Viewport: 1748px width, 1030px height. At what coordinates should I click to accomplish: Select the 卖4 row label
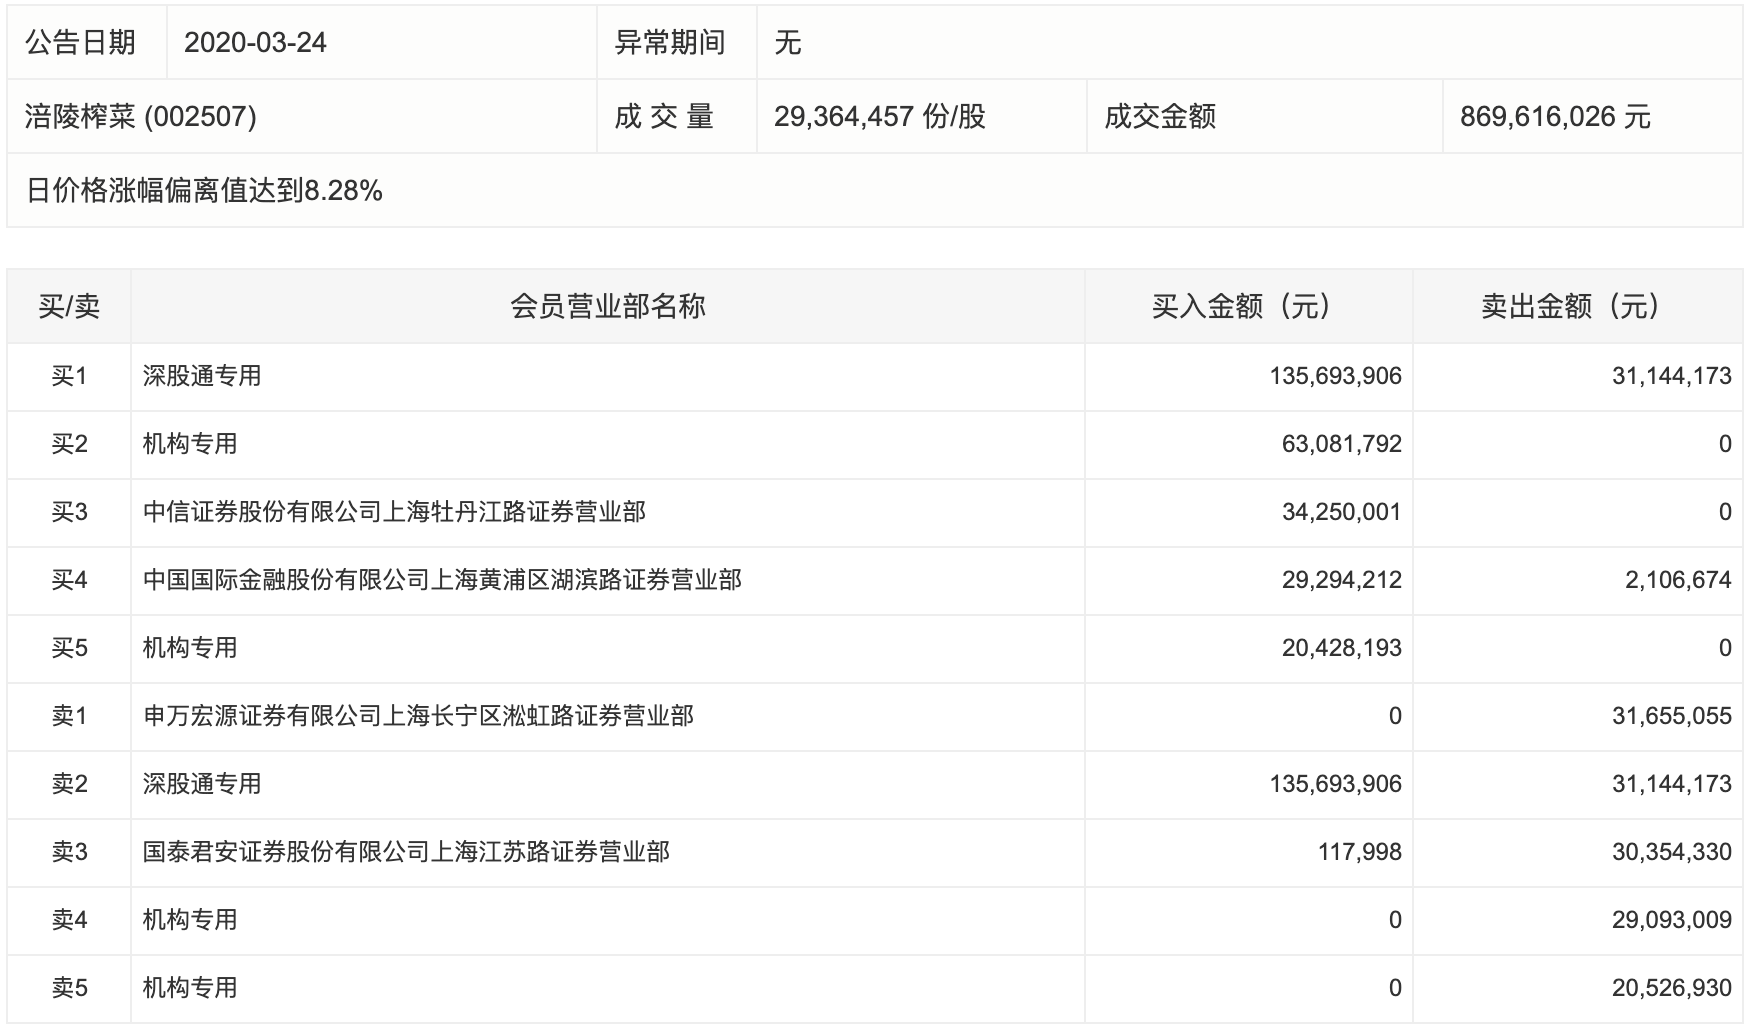pos(69,920)
